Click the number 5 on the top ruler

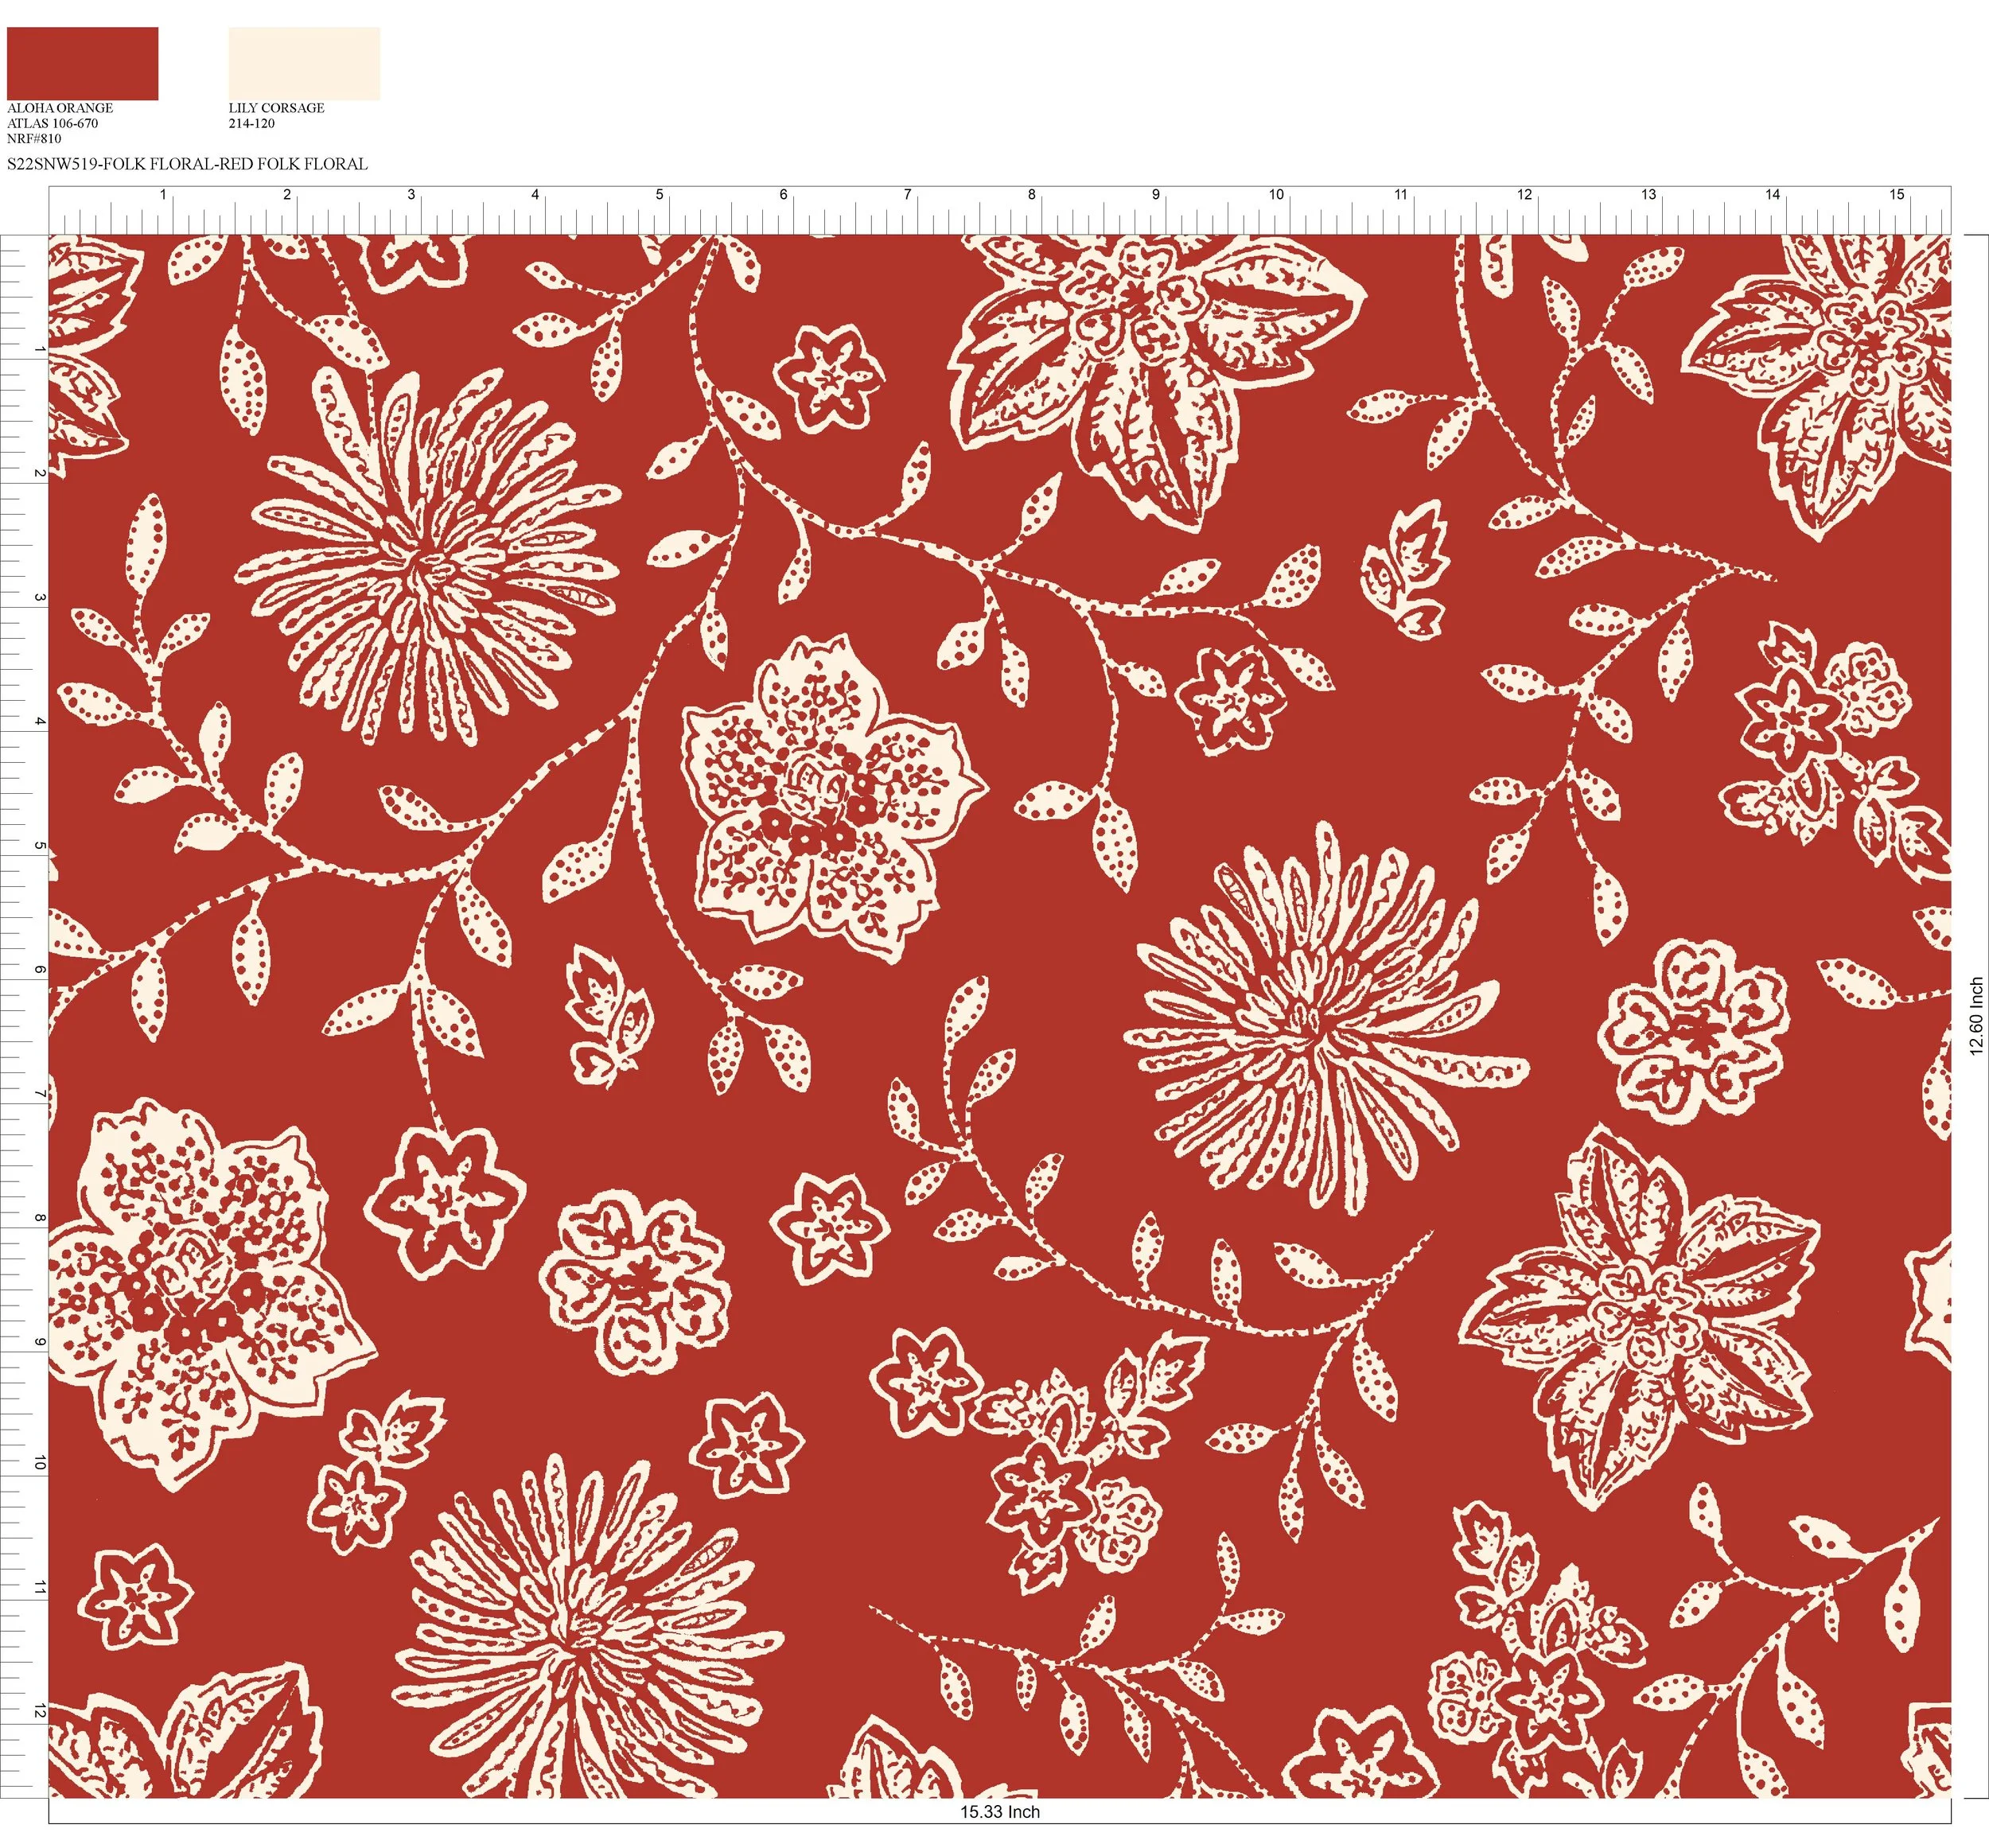659,195
